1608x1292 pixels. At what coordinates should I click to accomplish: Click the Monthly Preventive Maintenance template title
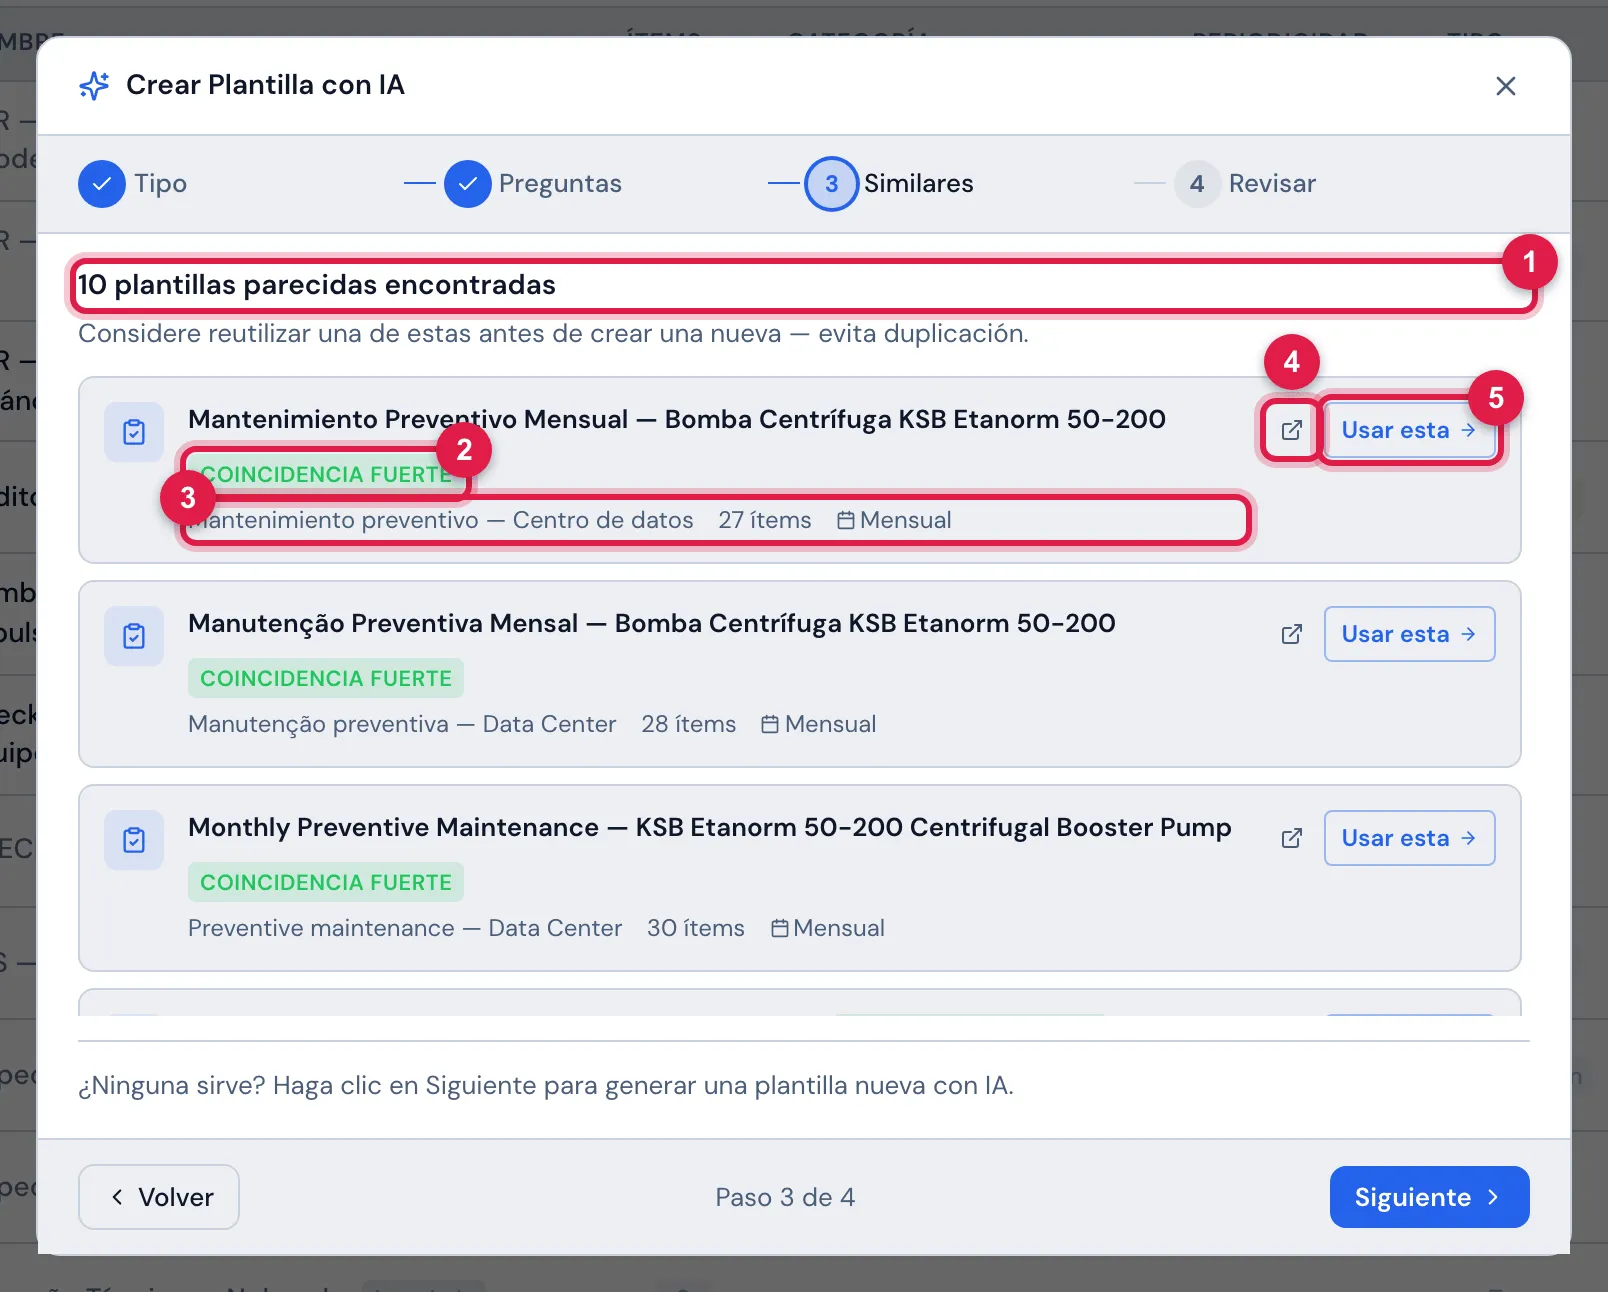(710, 827)
